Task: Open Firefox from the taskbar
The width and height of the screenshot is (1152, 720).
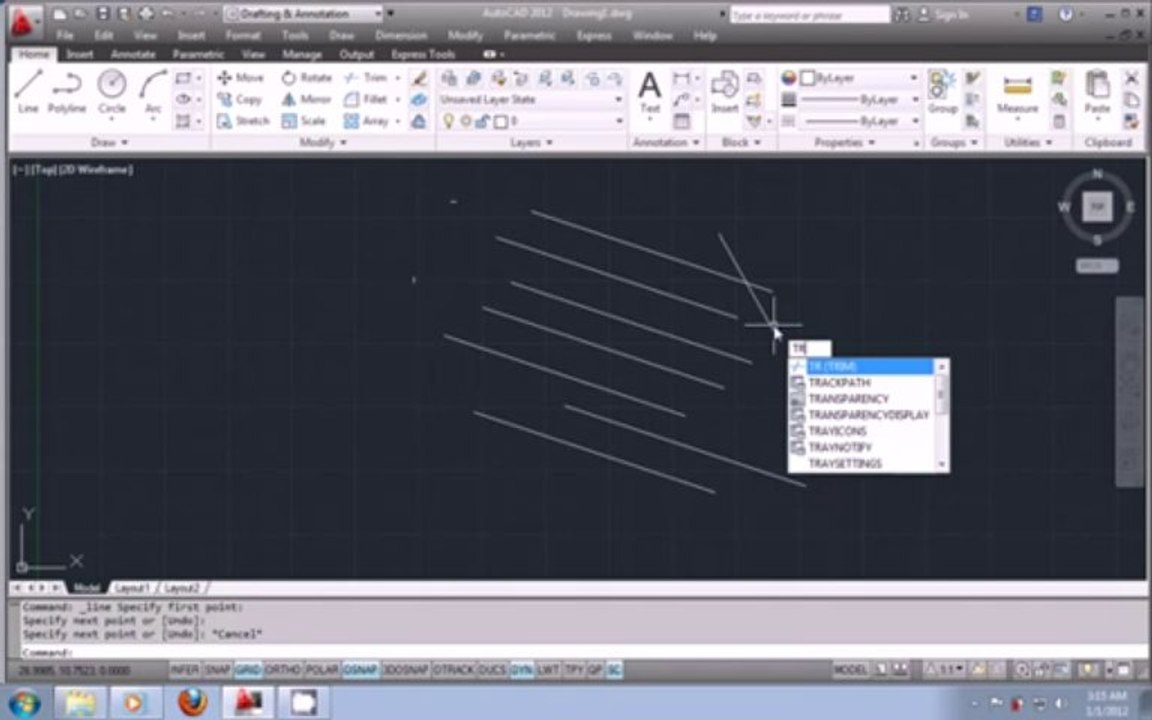Action: [192, 702]
